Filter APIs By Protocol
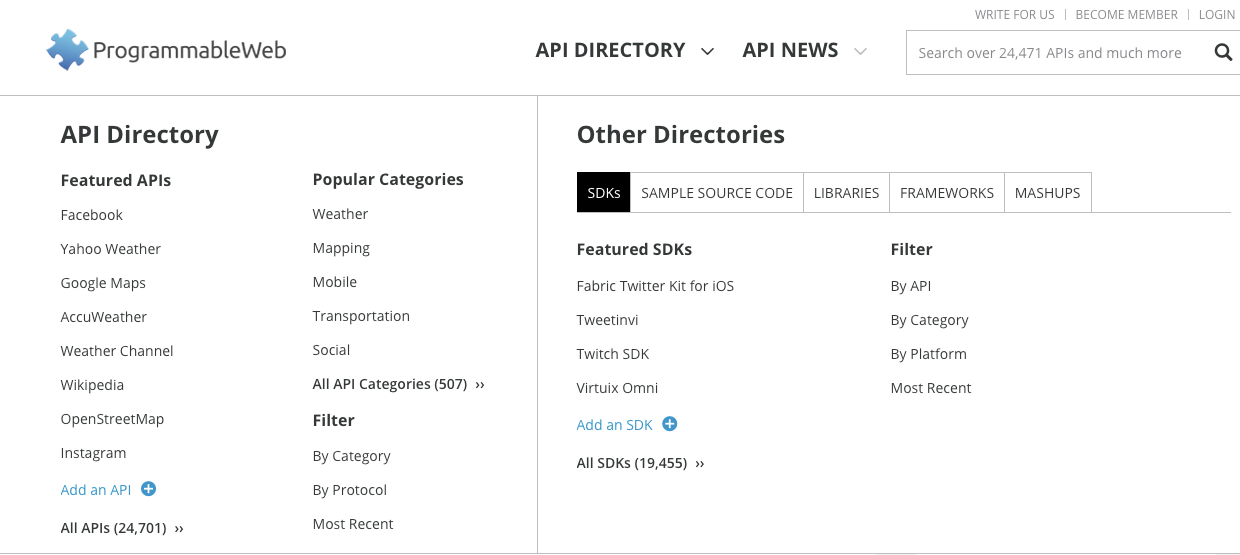The image size is (1240, 555). pyautogui.click(x=349, y=490)
